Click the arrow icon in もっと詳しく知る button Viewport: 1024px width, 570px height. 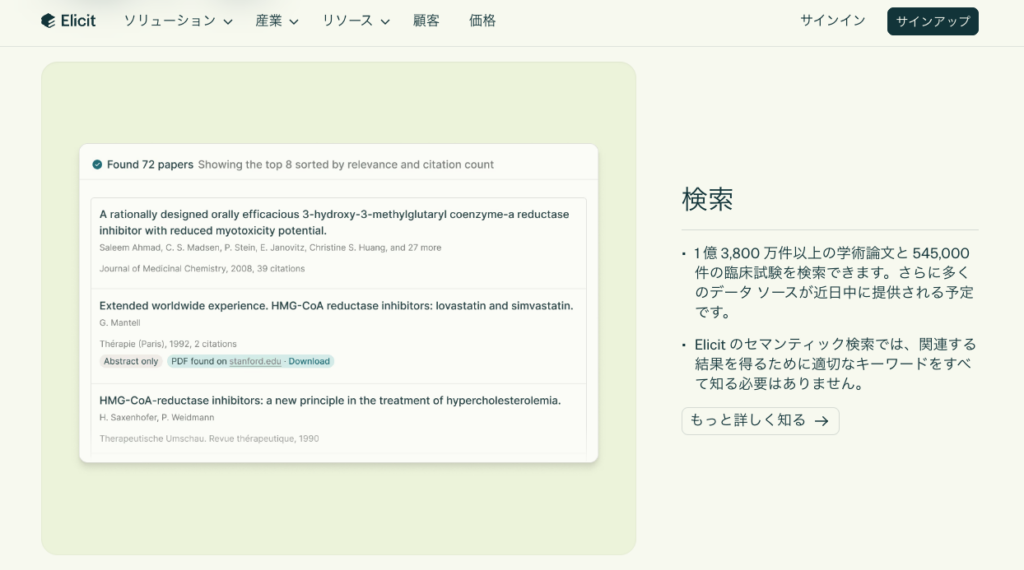pyautogui.click(x=821, y=421)
